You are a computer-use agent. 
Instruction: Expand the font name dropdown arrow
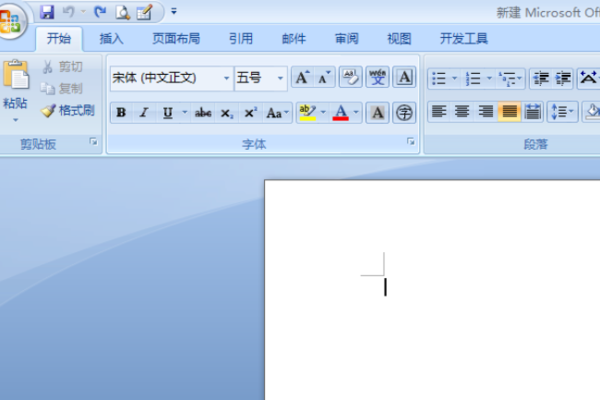pos(227,78)
